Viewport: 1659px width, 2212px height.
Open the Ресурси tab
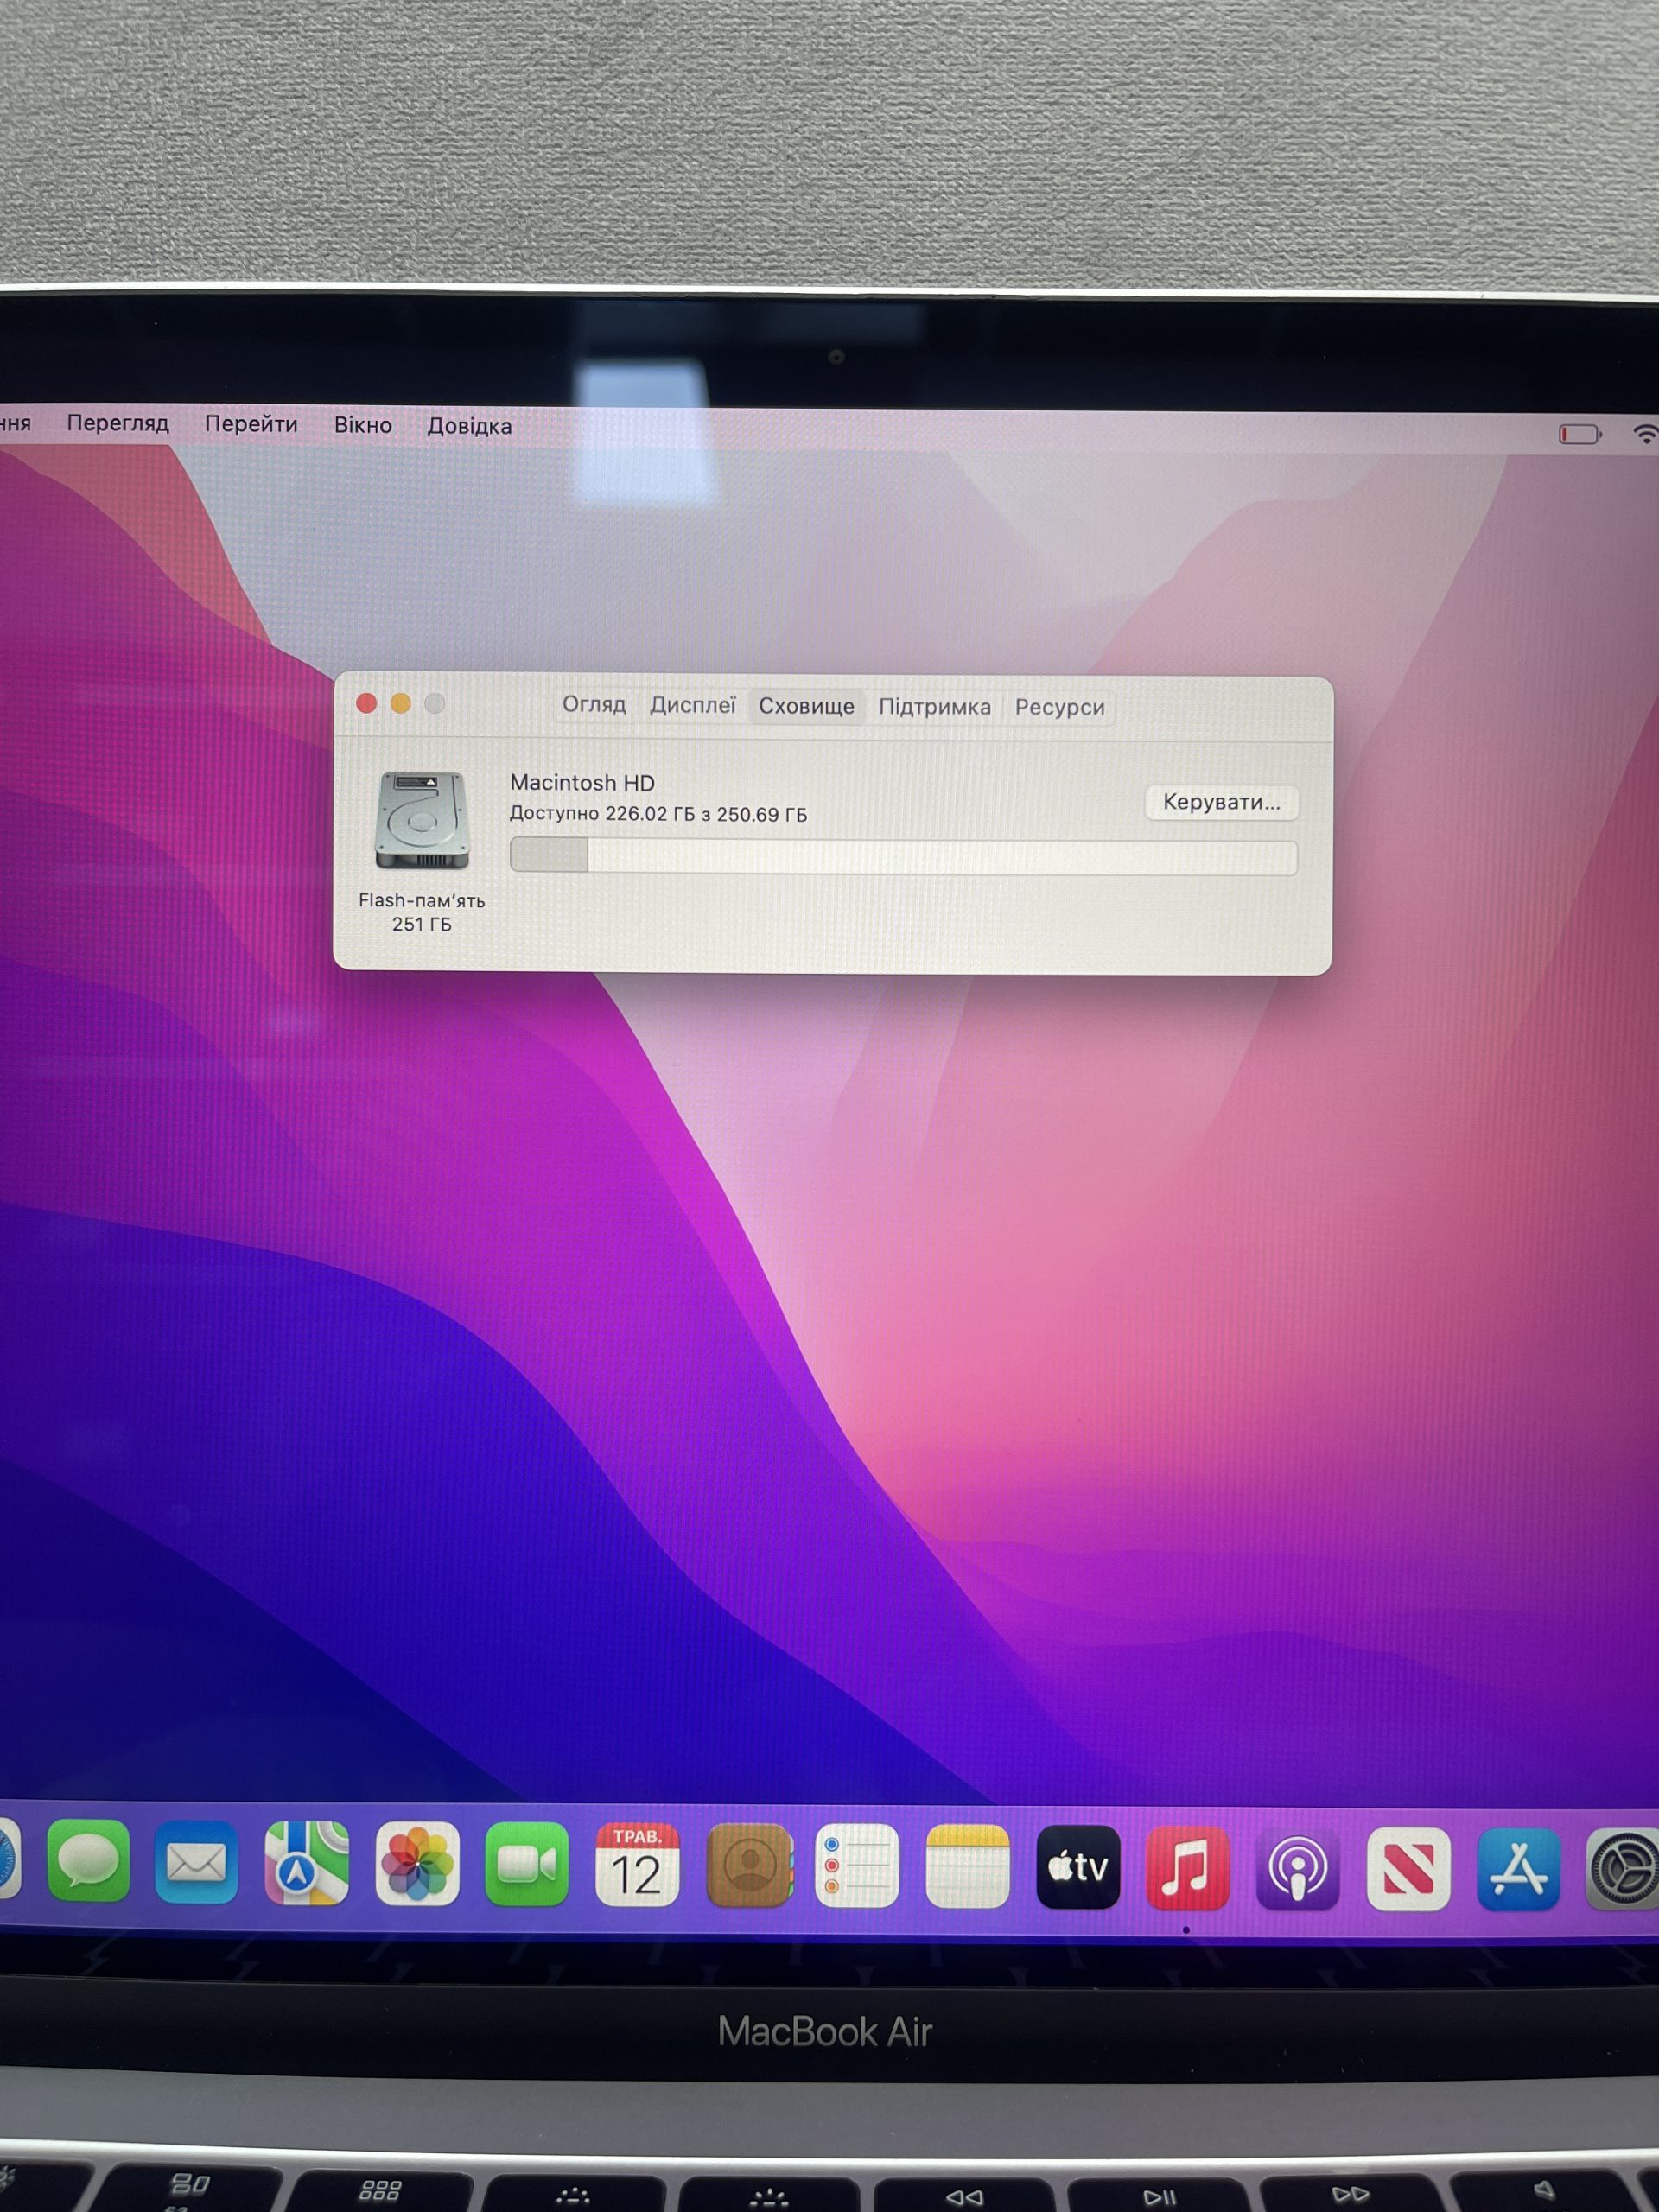point(1060,707)
